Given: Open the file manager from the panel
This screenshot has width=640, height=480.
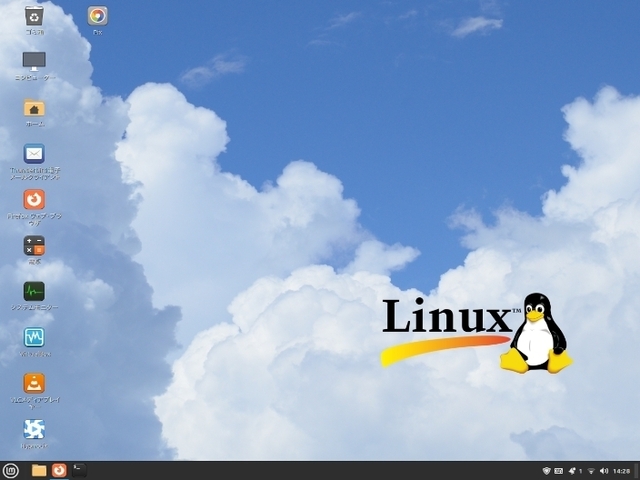Looking at the screenshot, I should click(39, 471).
